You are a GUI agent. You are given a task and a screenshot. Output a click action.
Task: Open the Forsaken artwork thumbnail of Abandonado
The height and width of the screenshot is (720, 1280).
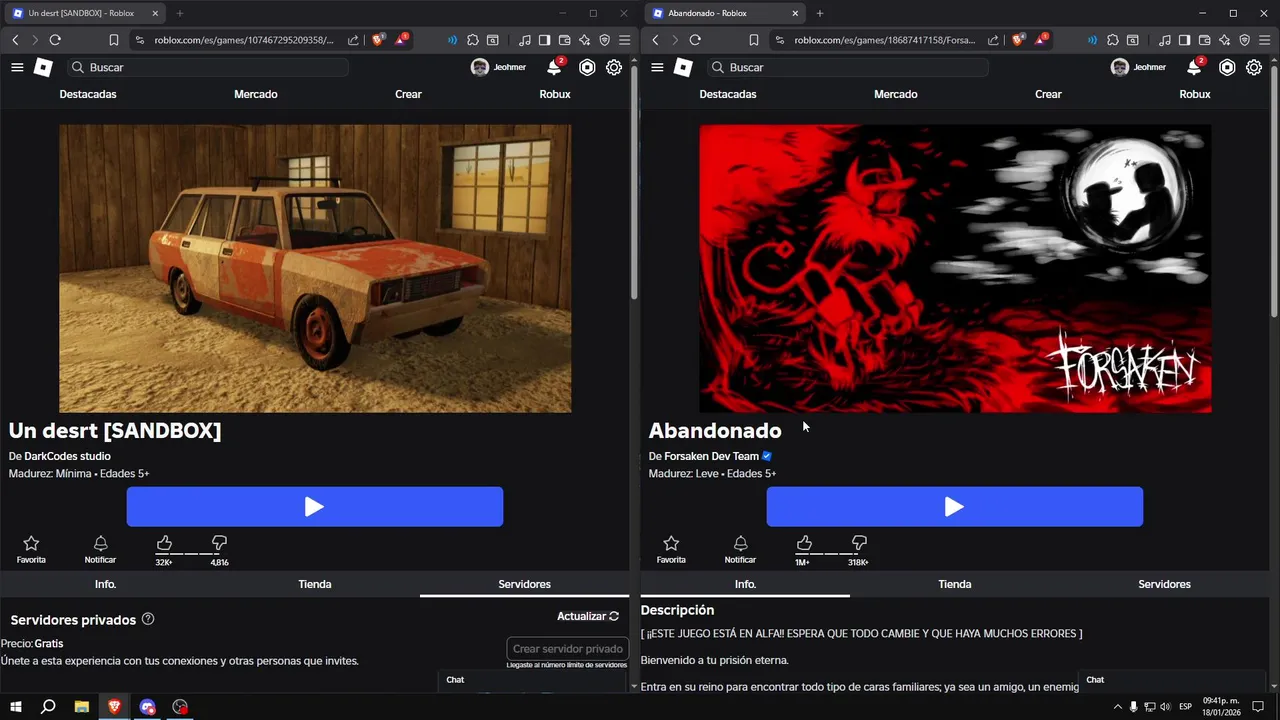coord(955,268)
